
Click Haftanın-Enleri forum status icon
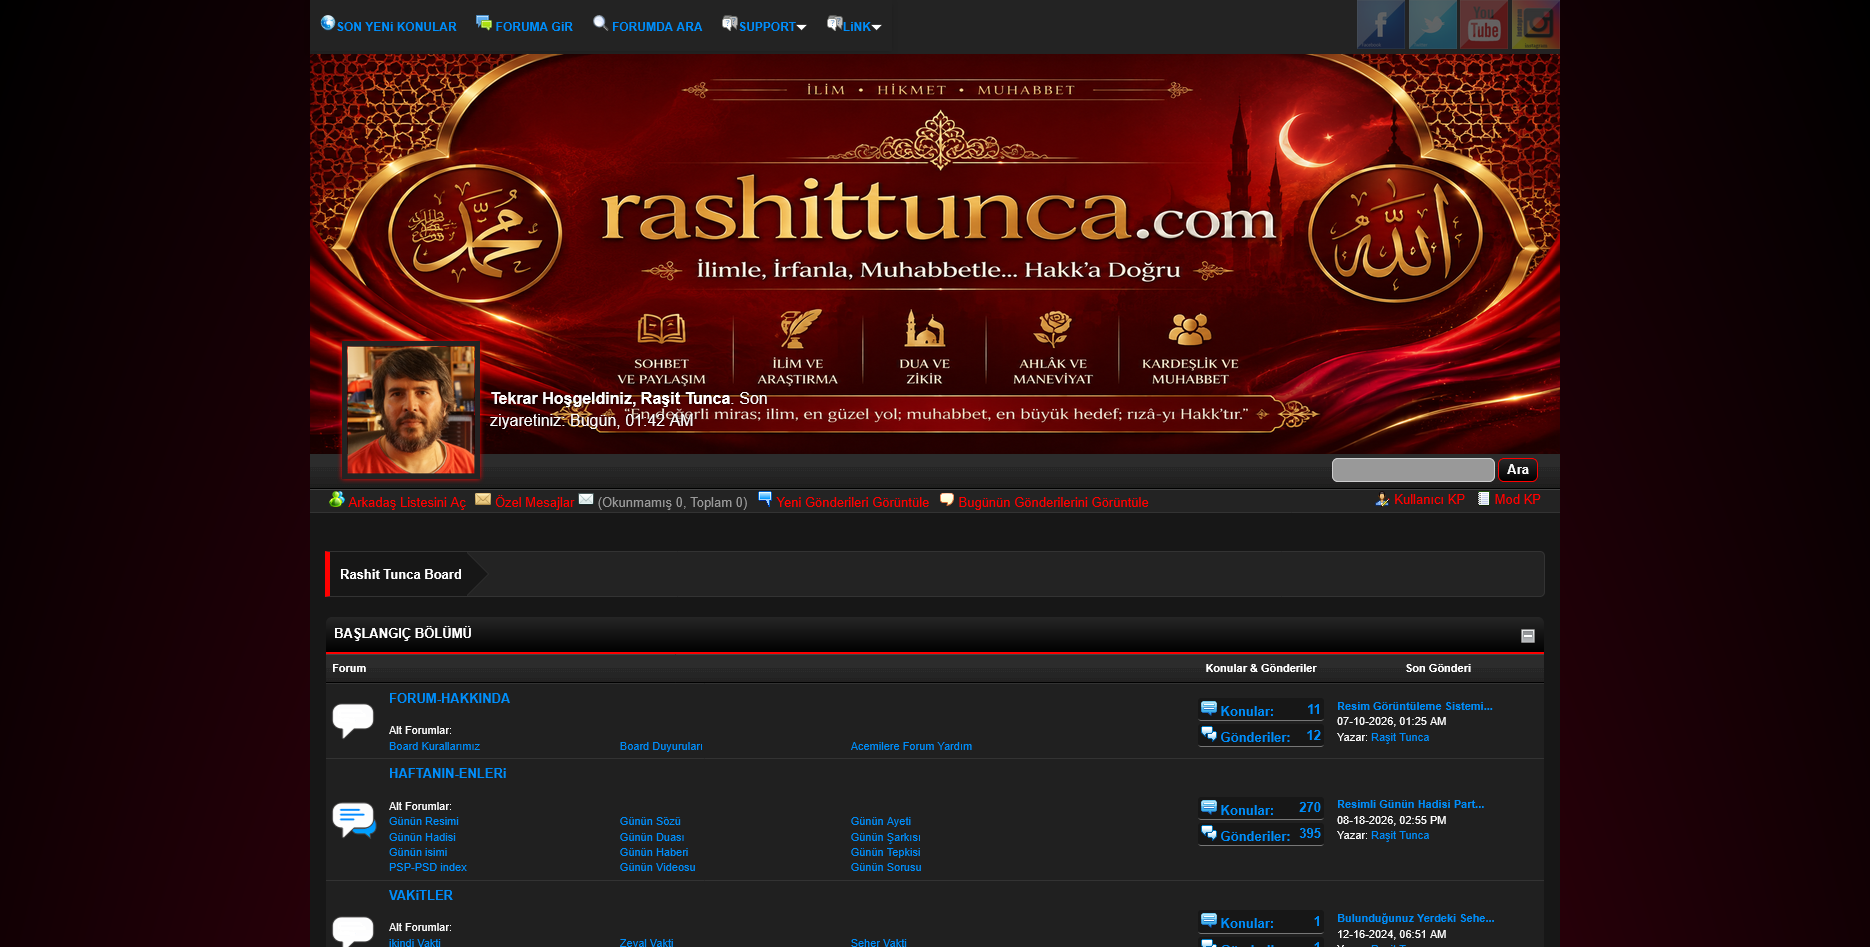pos(353,820)
